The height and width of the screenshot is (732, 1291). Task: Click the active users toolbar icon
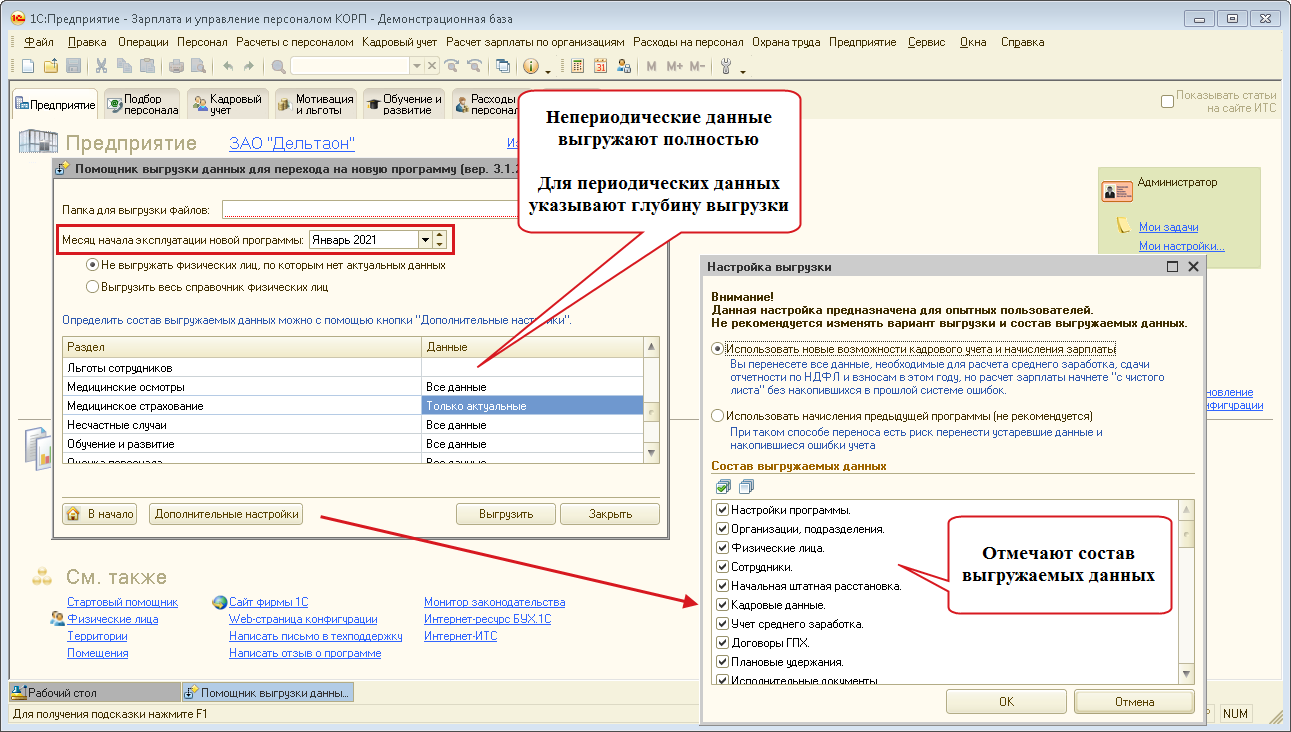point(624,66)
